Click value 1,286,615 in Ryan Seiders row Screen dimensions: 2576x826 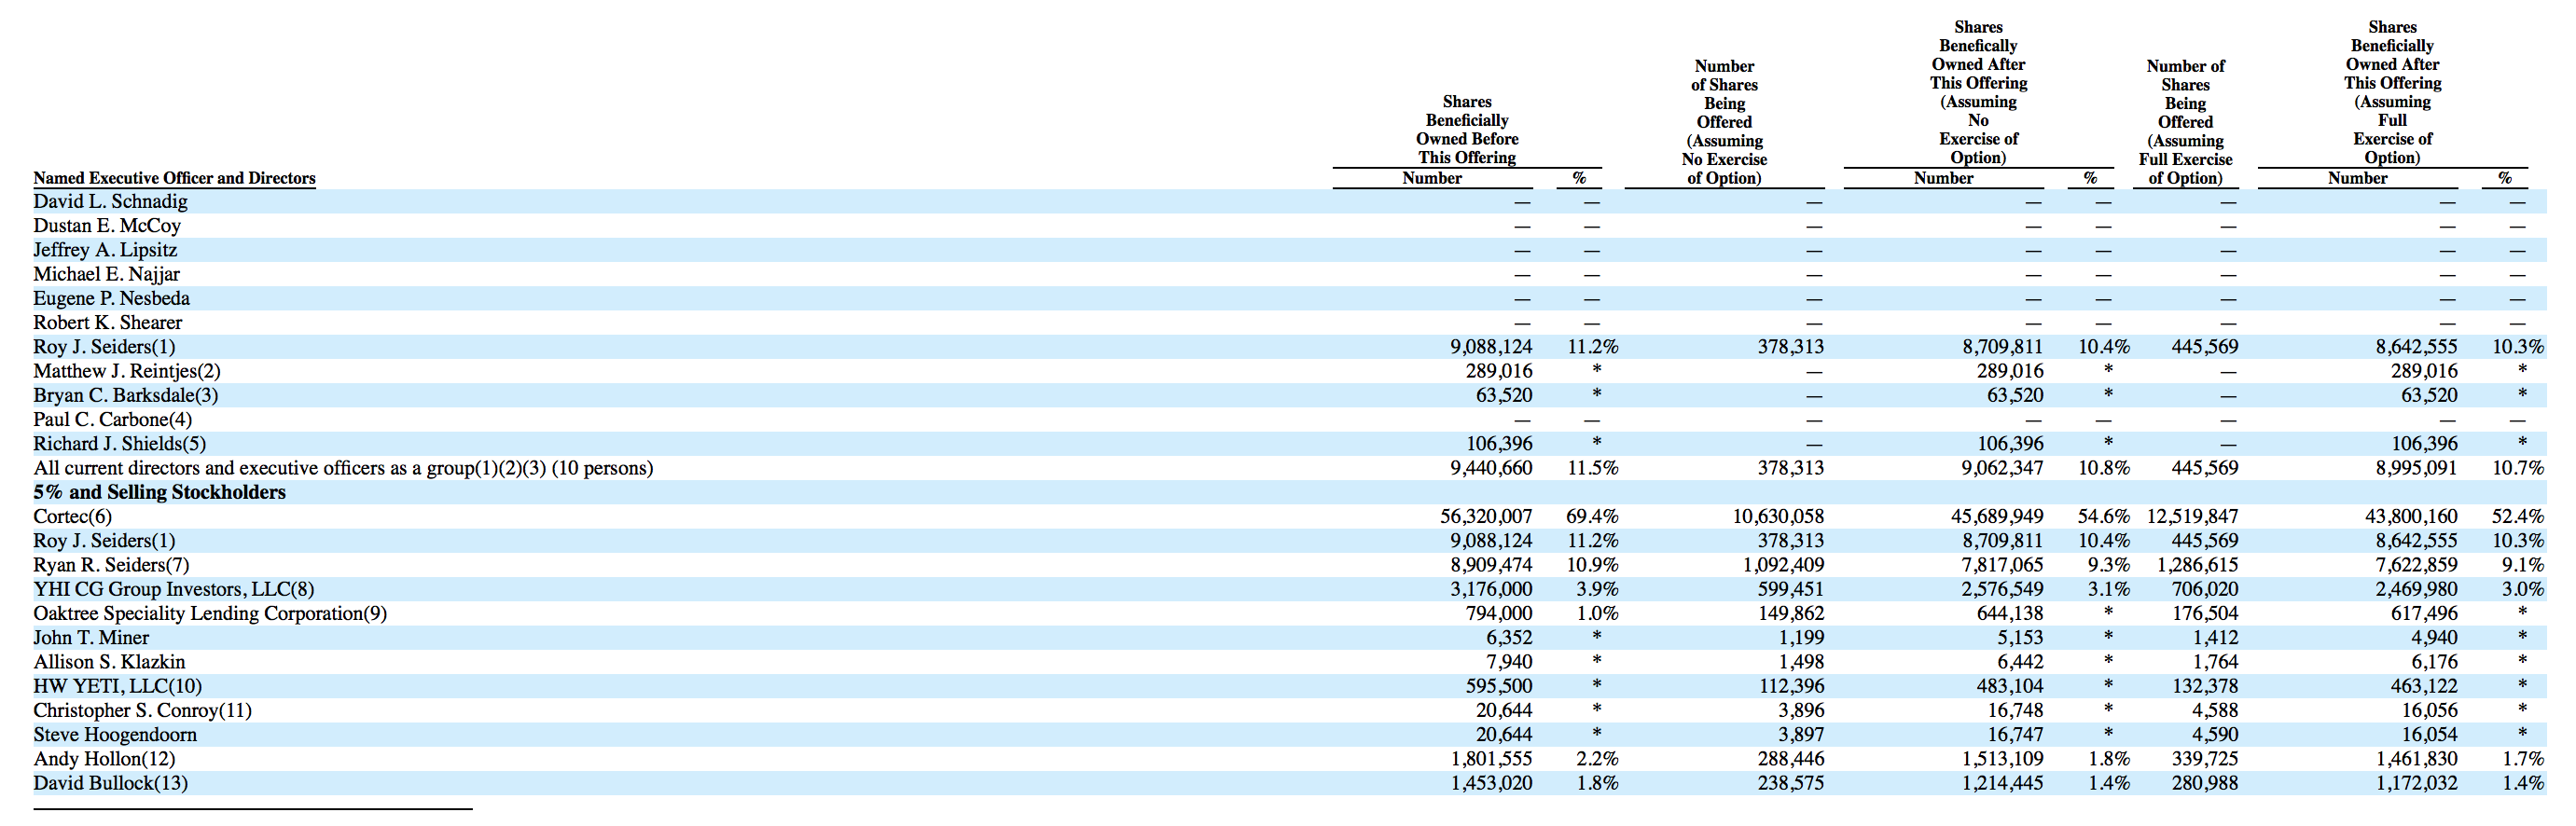[2198, 565]
